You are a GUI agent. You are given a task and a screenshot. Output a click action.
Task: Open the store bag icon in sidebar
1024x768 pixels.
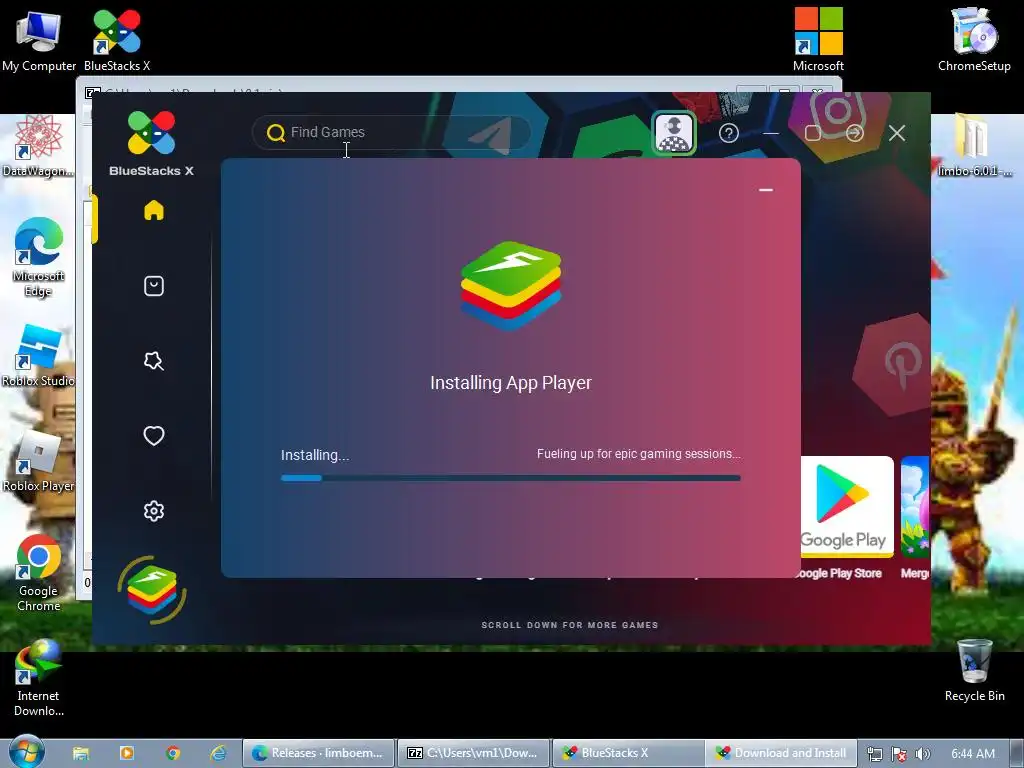(154, 285)
